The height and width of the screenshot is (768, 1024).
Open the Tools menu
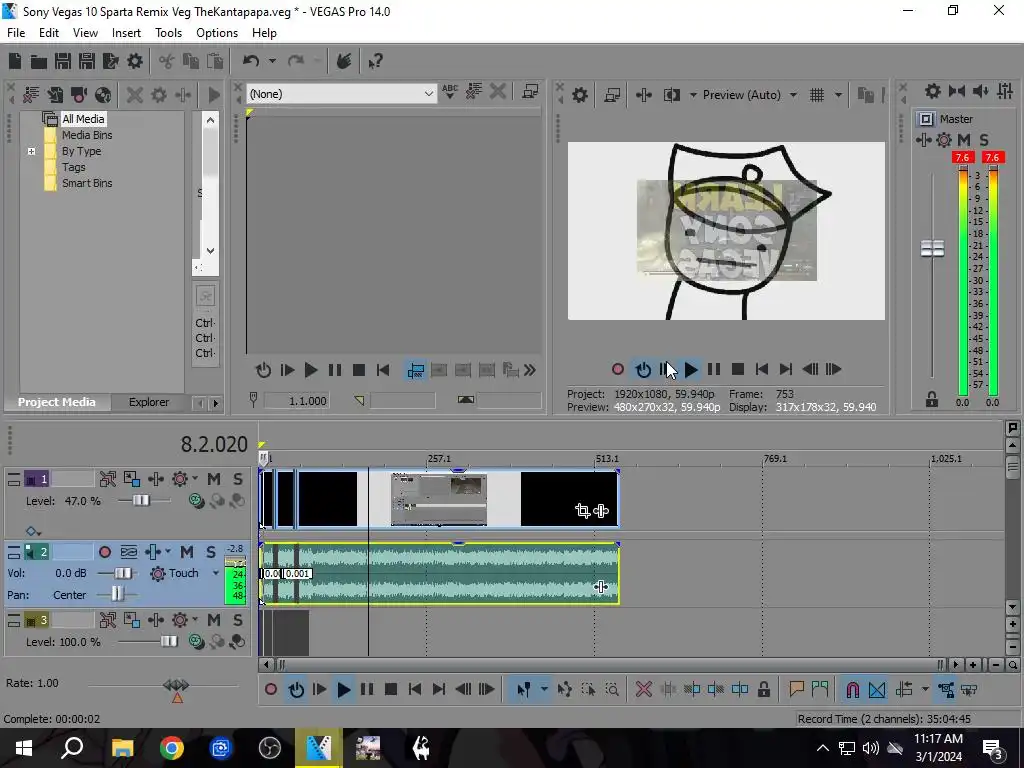168,33
